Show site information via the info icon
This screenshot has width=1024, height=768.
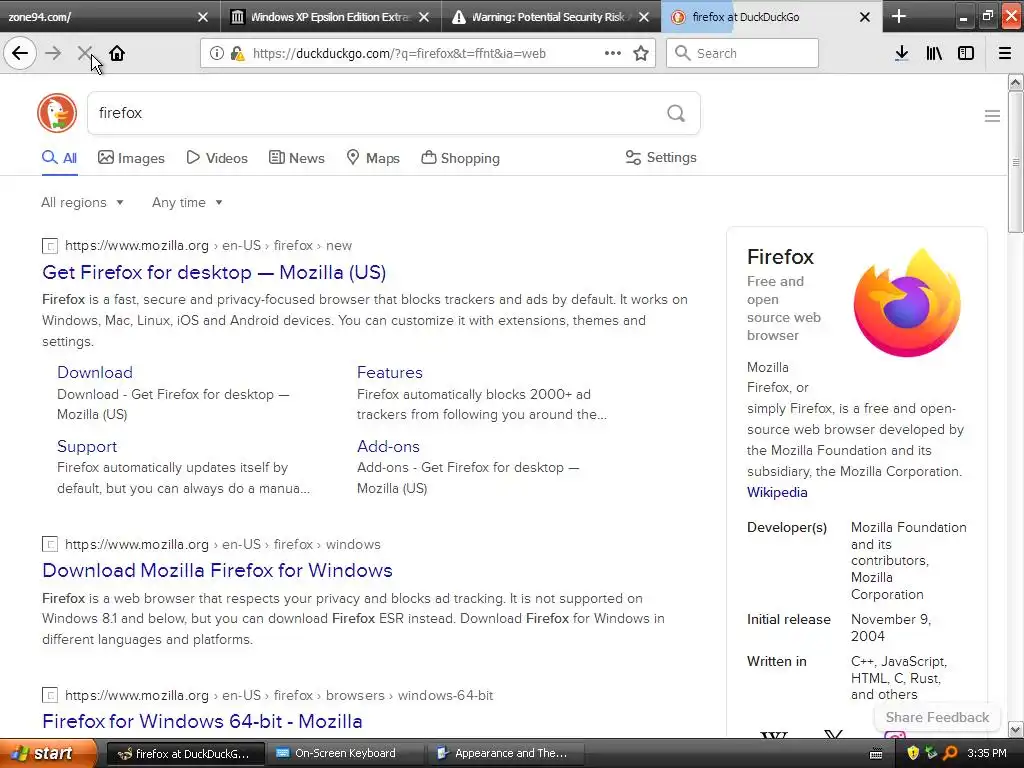pyautogui.click(x=216, y=53)
